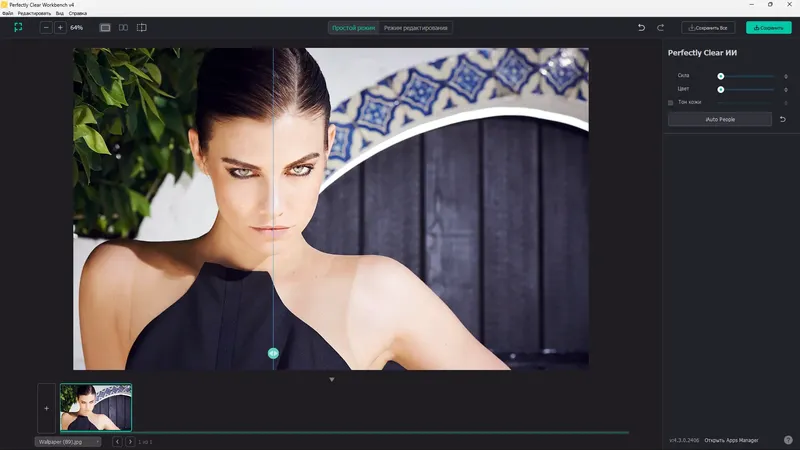The width and height of the screenshot is (800, 450).
Task: Click Открыть Apps Manager link
Action: point(731,440)
